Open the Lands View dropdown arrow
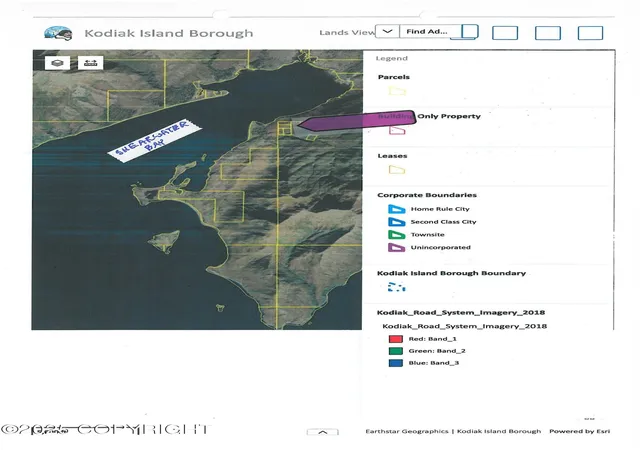This screenshot has width=640, height=450. click(387, 31)
